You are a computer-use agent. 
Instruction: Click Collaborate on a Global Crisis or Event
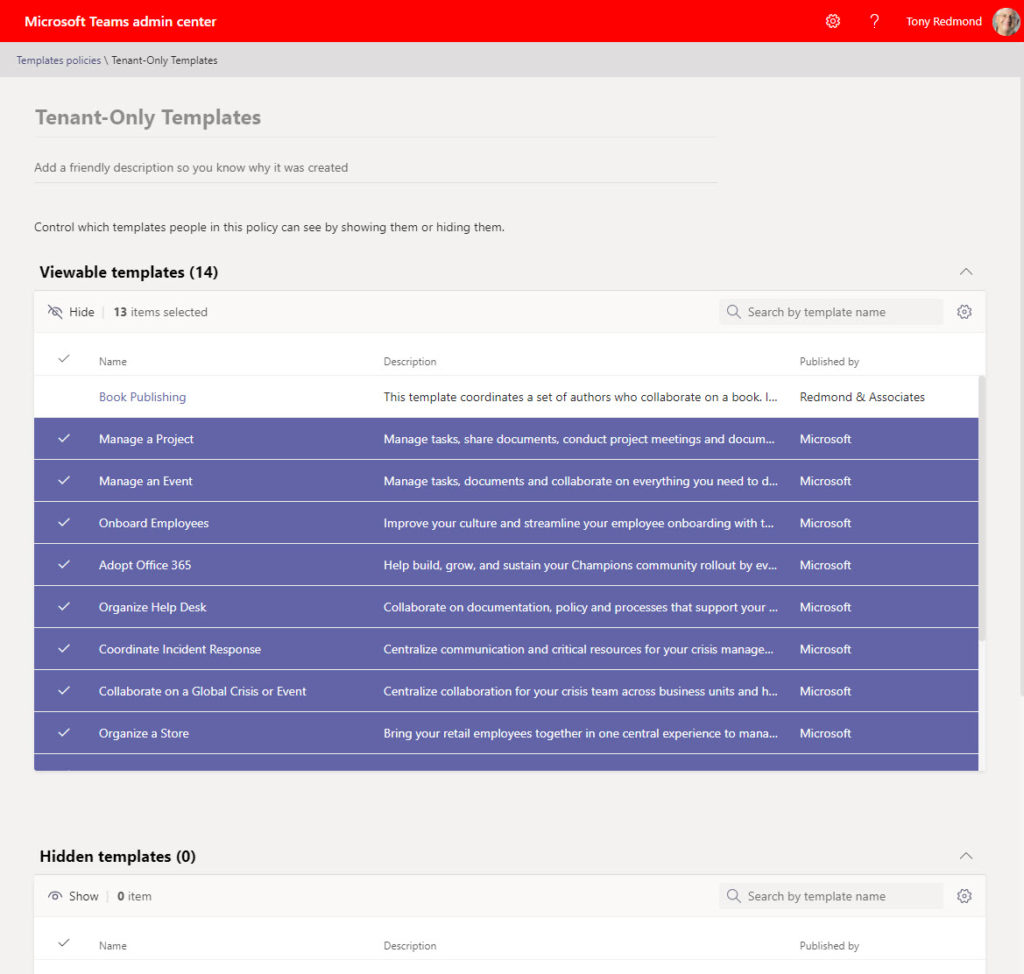point(202,691)
